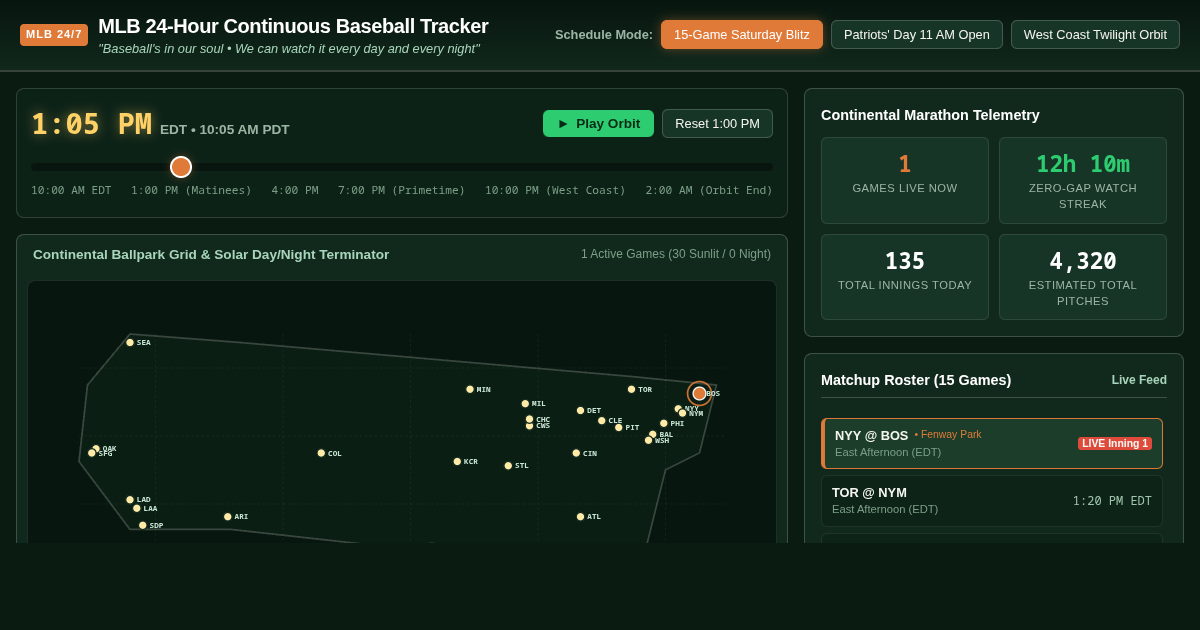Start playback with Play Orbit
The image size is (1200, 630).
point(598,124)
